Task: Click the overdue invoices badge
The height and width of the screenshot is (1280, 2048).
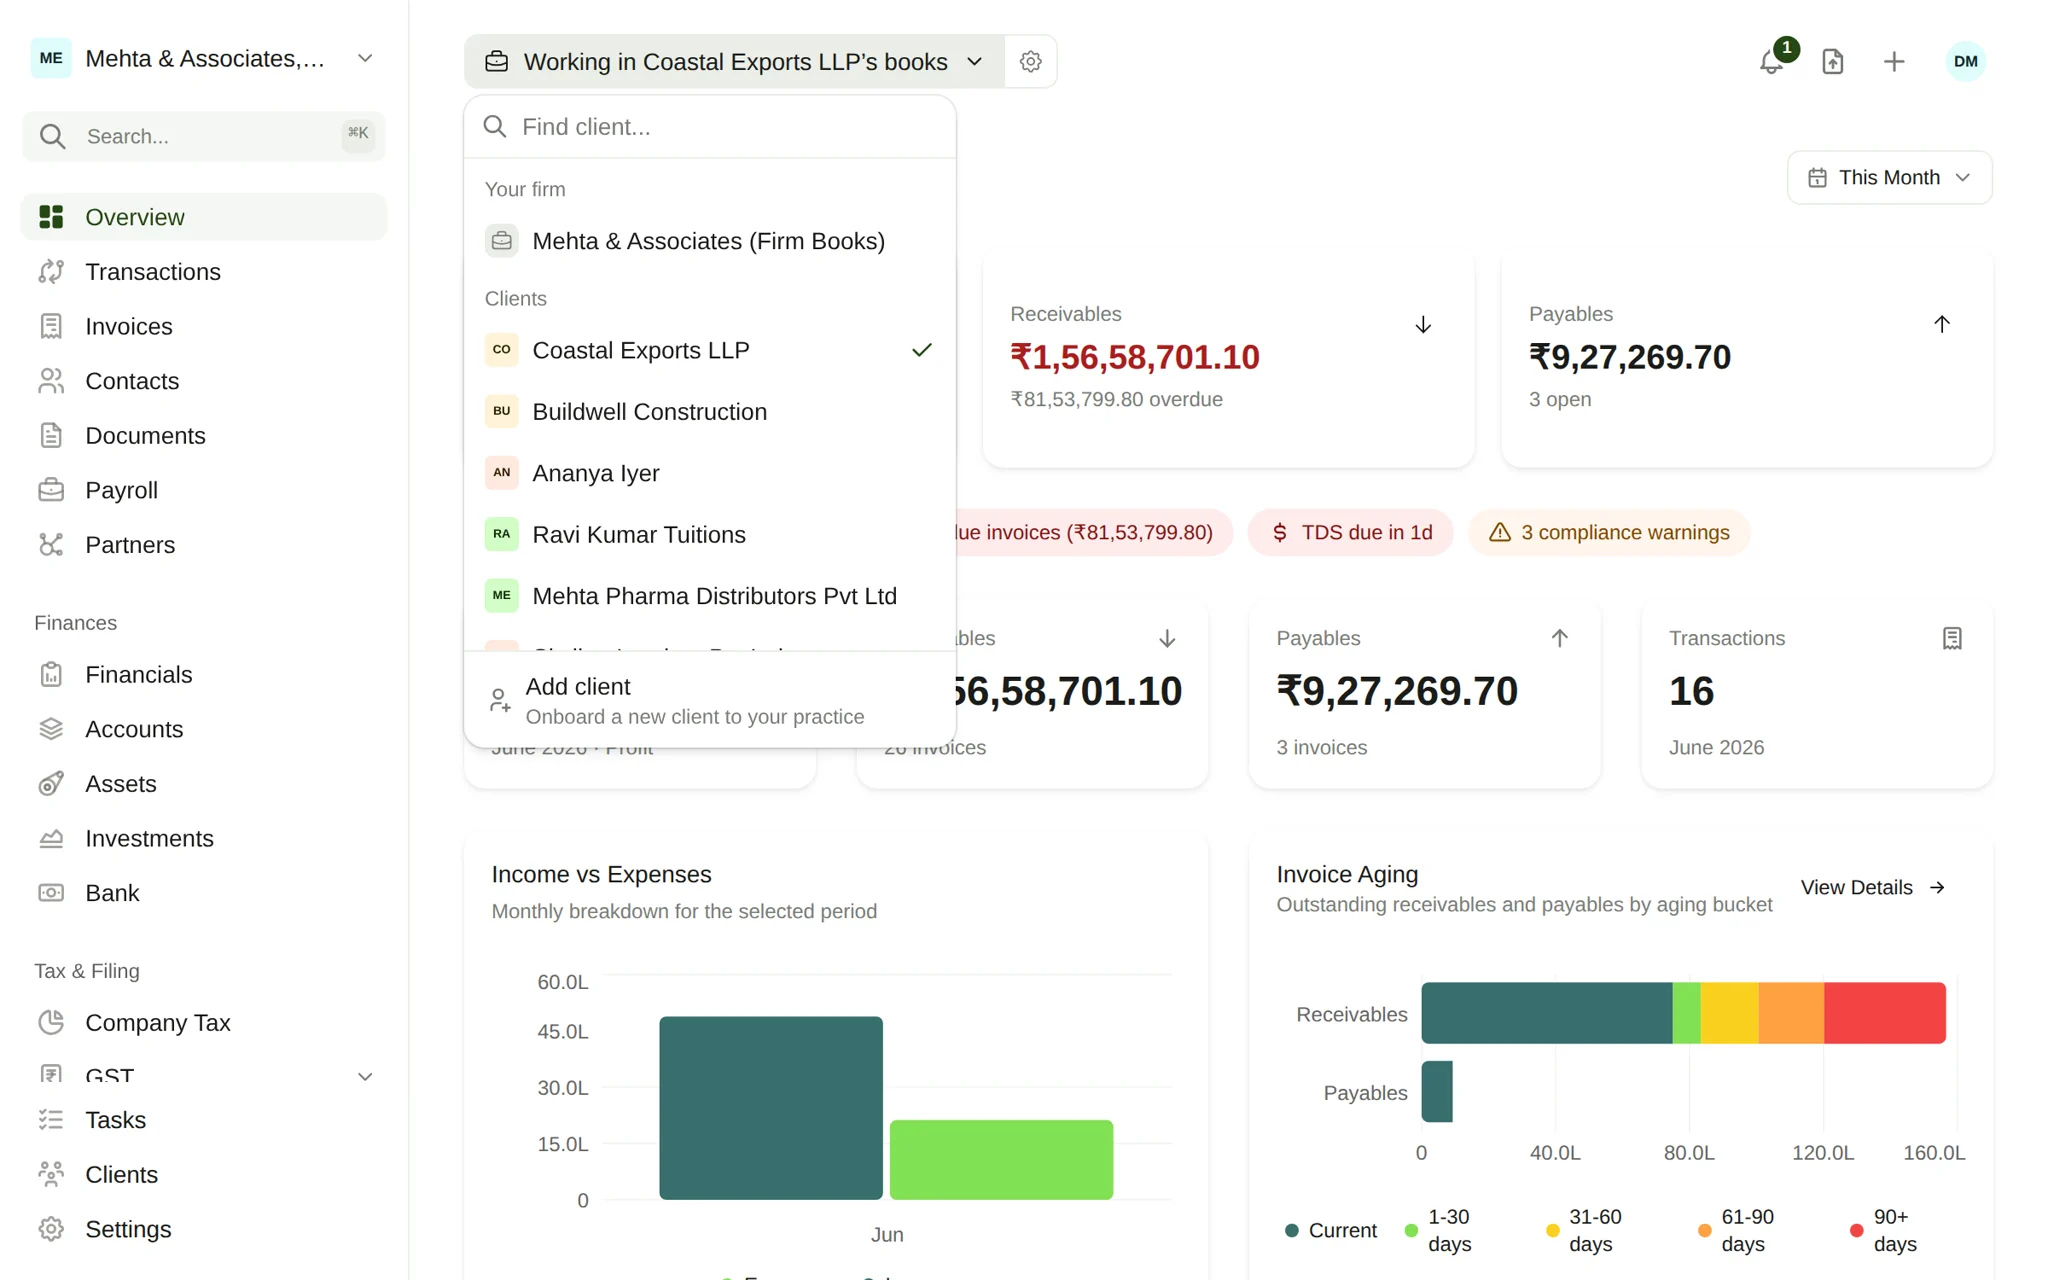Action: point(1094,532)
